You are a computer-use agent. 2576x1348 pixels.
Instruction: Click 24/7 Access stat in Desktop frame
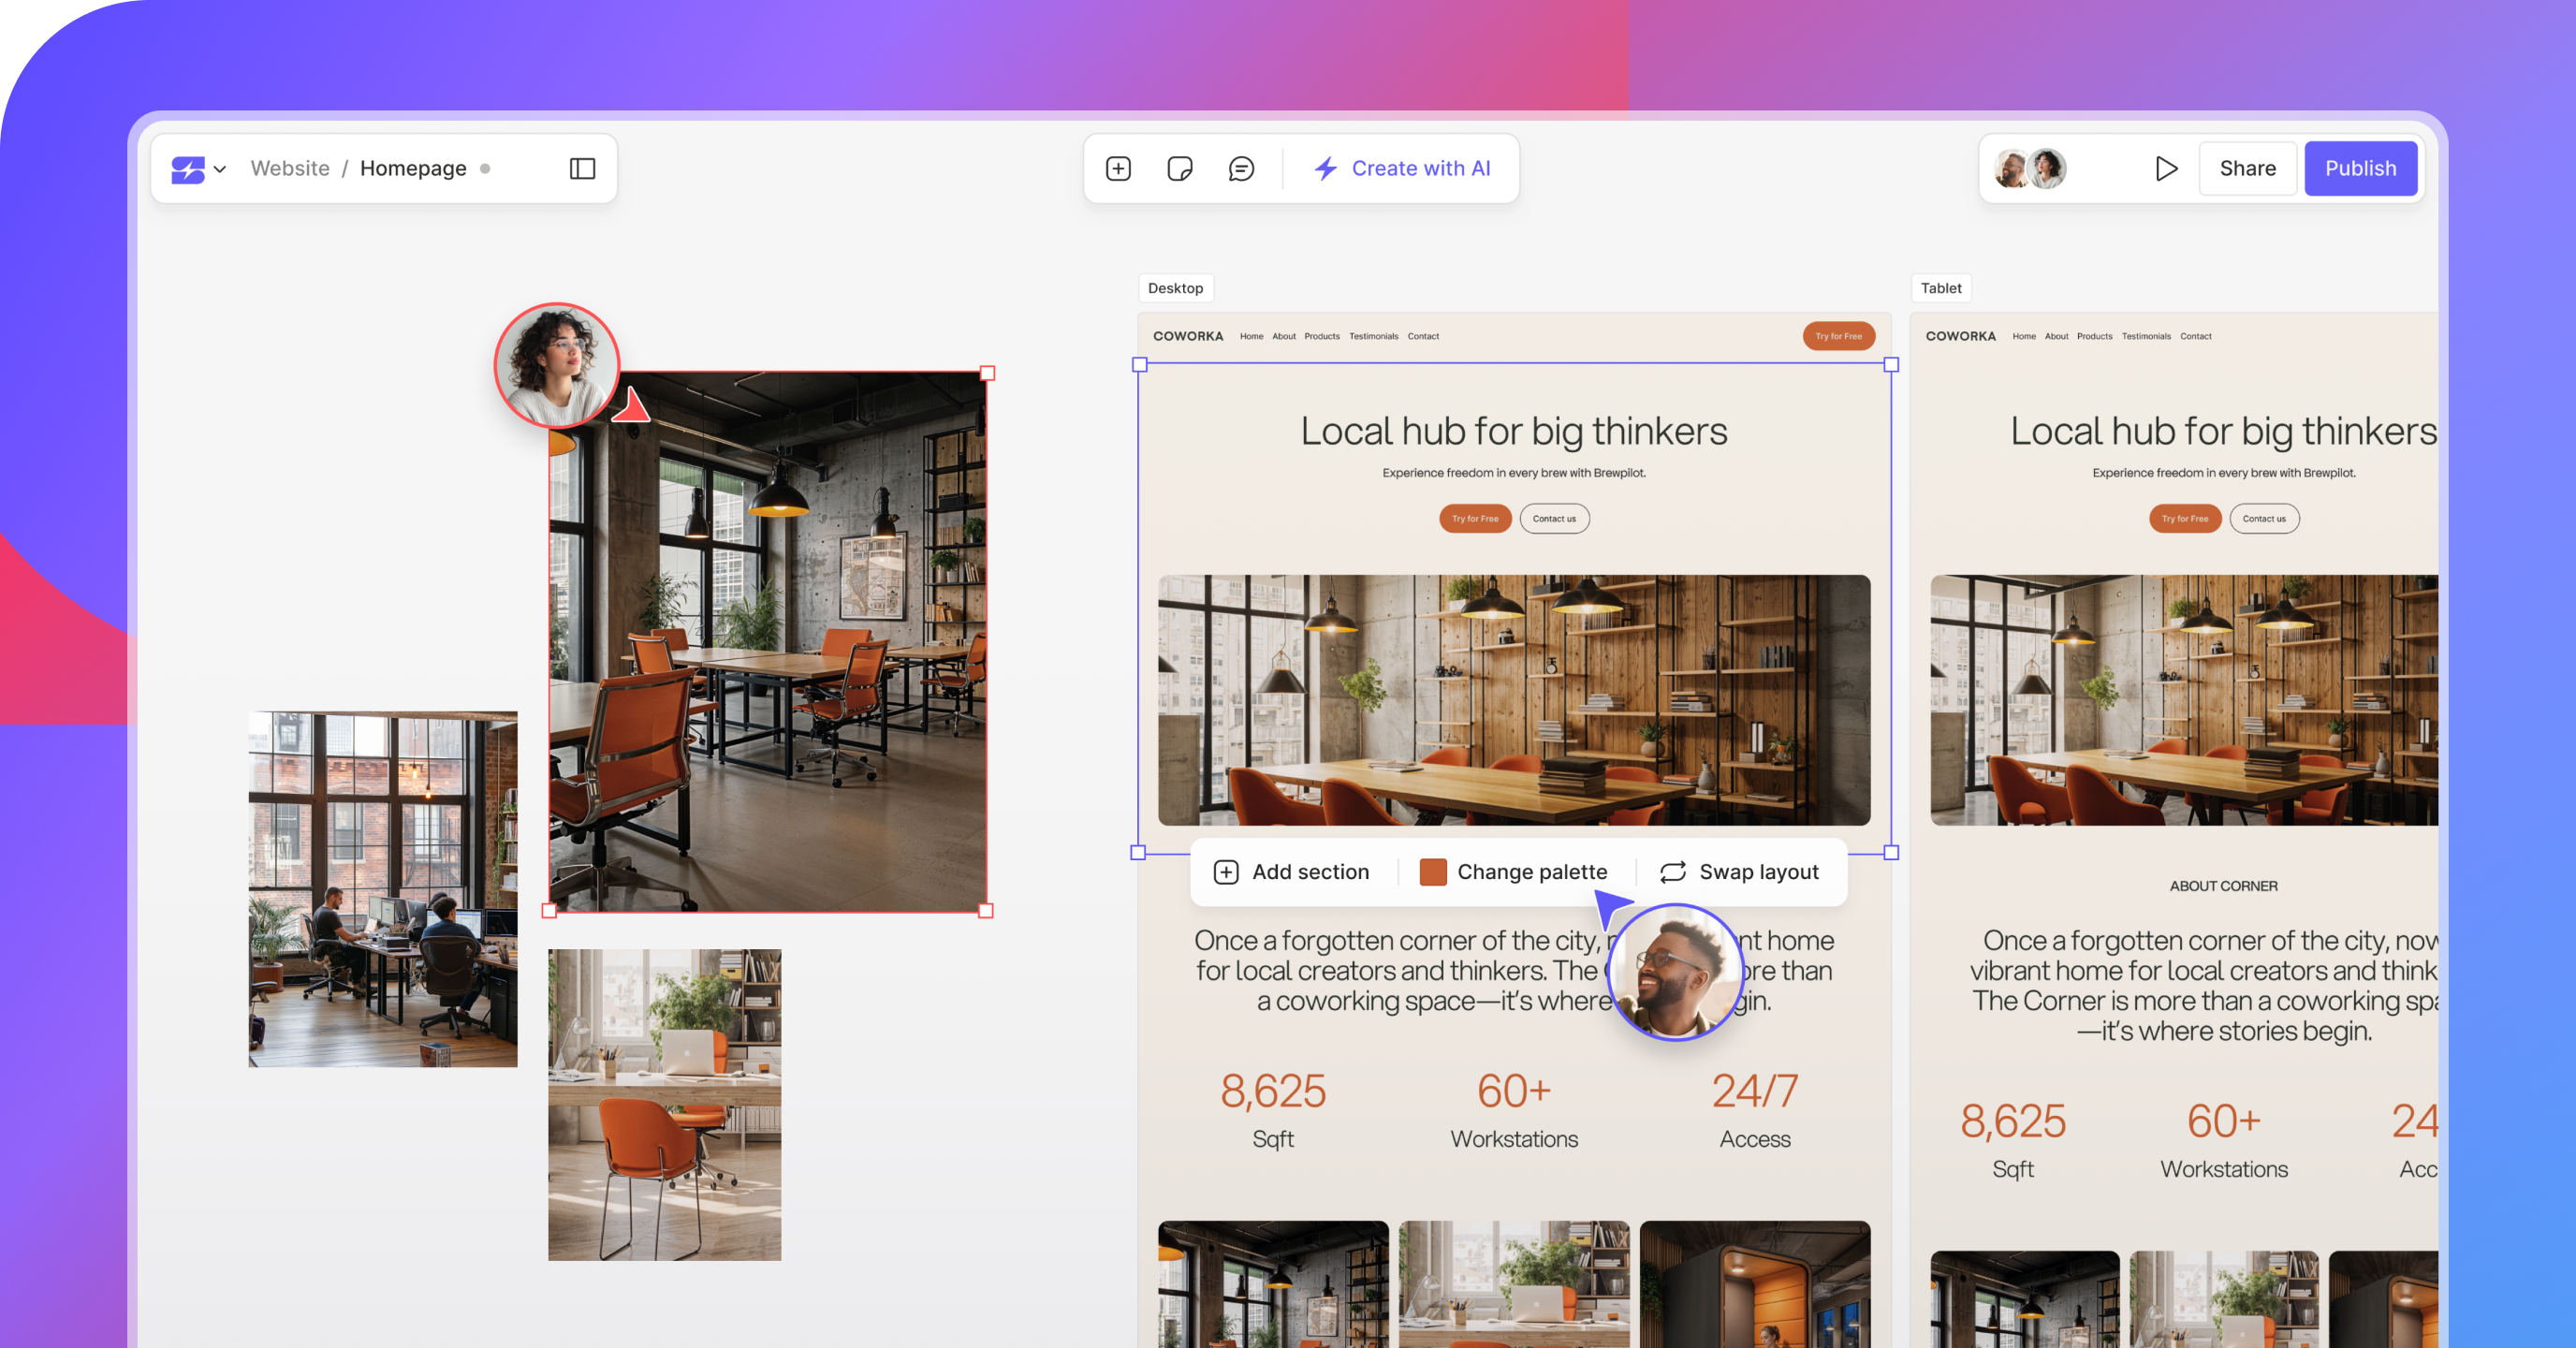click(1755, 1110)
